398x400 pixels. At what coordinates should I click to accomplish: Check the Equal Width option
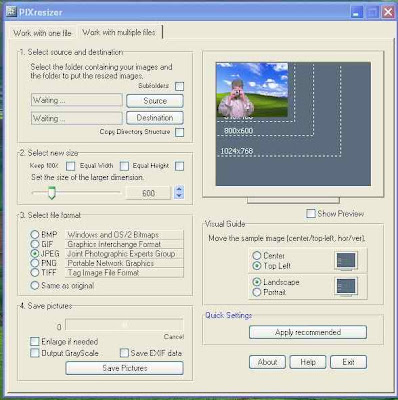point(124,166)
